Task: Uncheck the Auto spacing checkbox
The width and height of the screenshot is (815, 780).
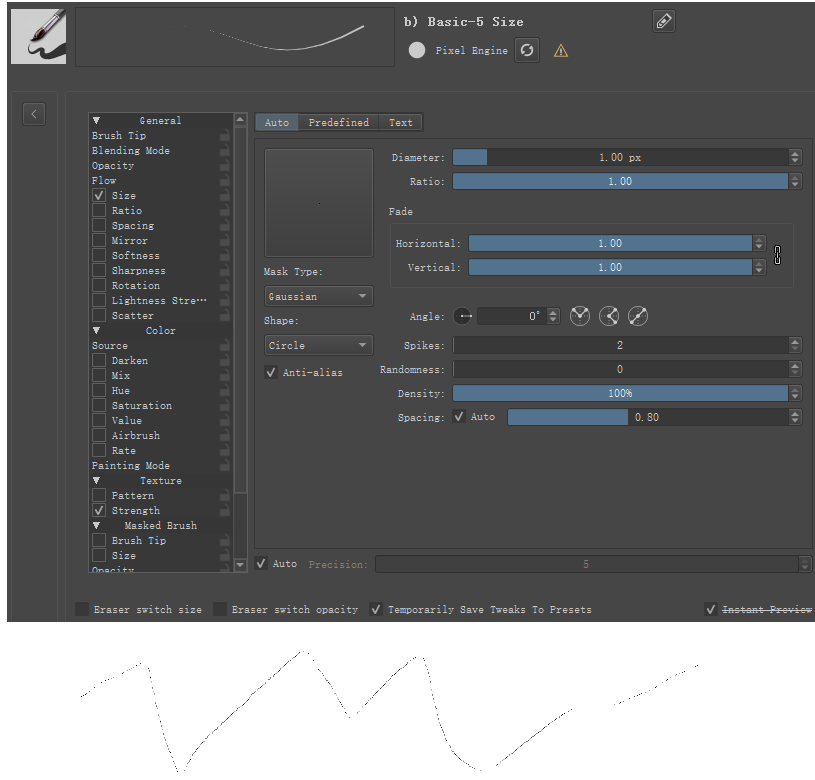Action: coord(458,417)
